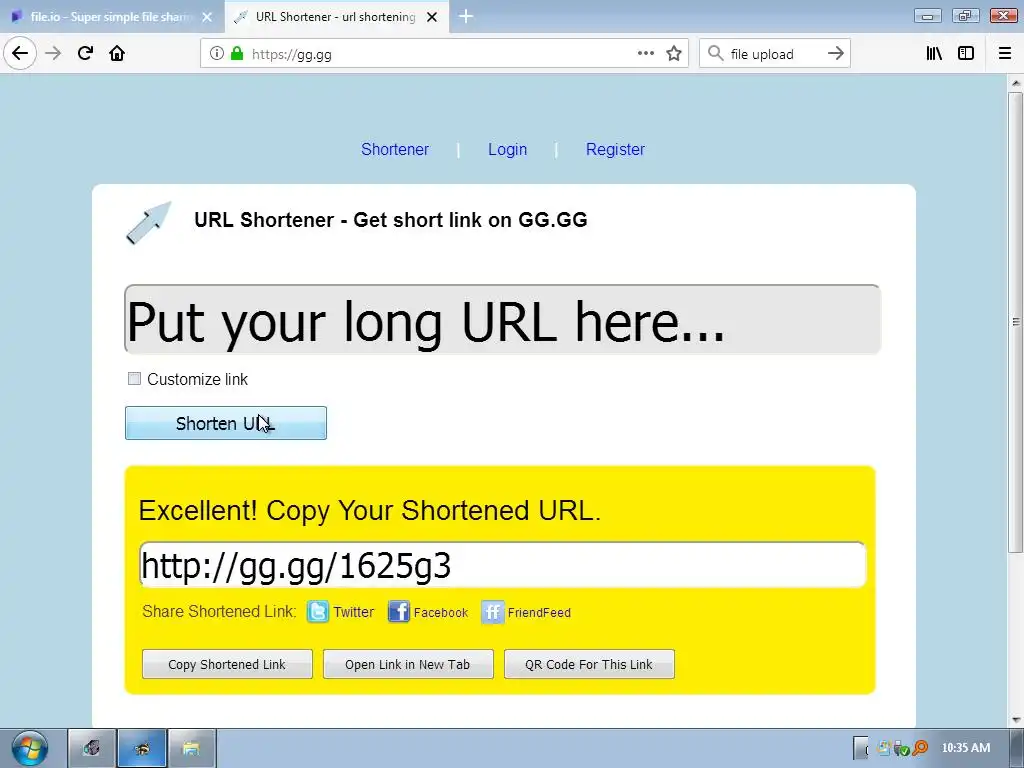Toggle the browser sidebar icon
This screenshot has height=768, width=1024.
click(966, 54)
